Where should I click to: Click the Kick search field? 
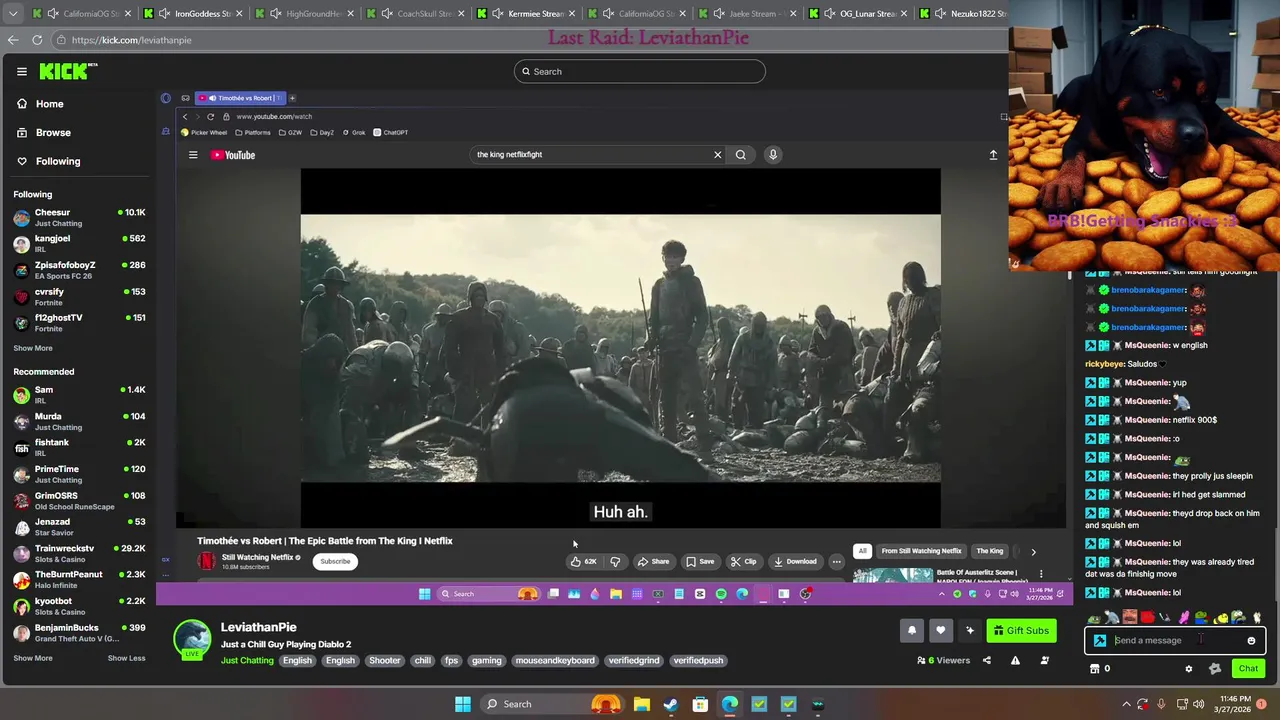pos(640,71)
